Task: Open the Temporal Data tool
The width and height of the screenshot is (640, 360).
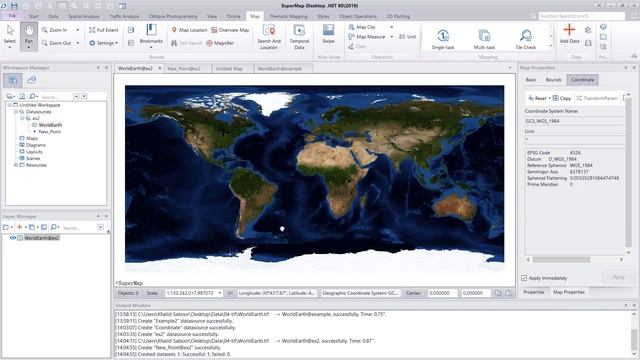Action: point(299,37)
